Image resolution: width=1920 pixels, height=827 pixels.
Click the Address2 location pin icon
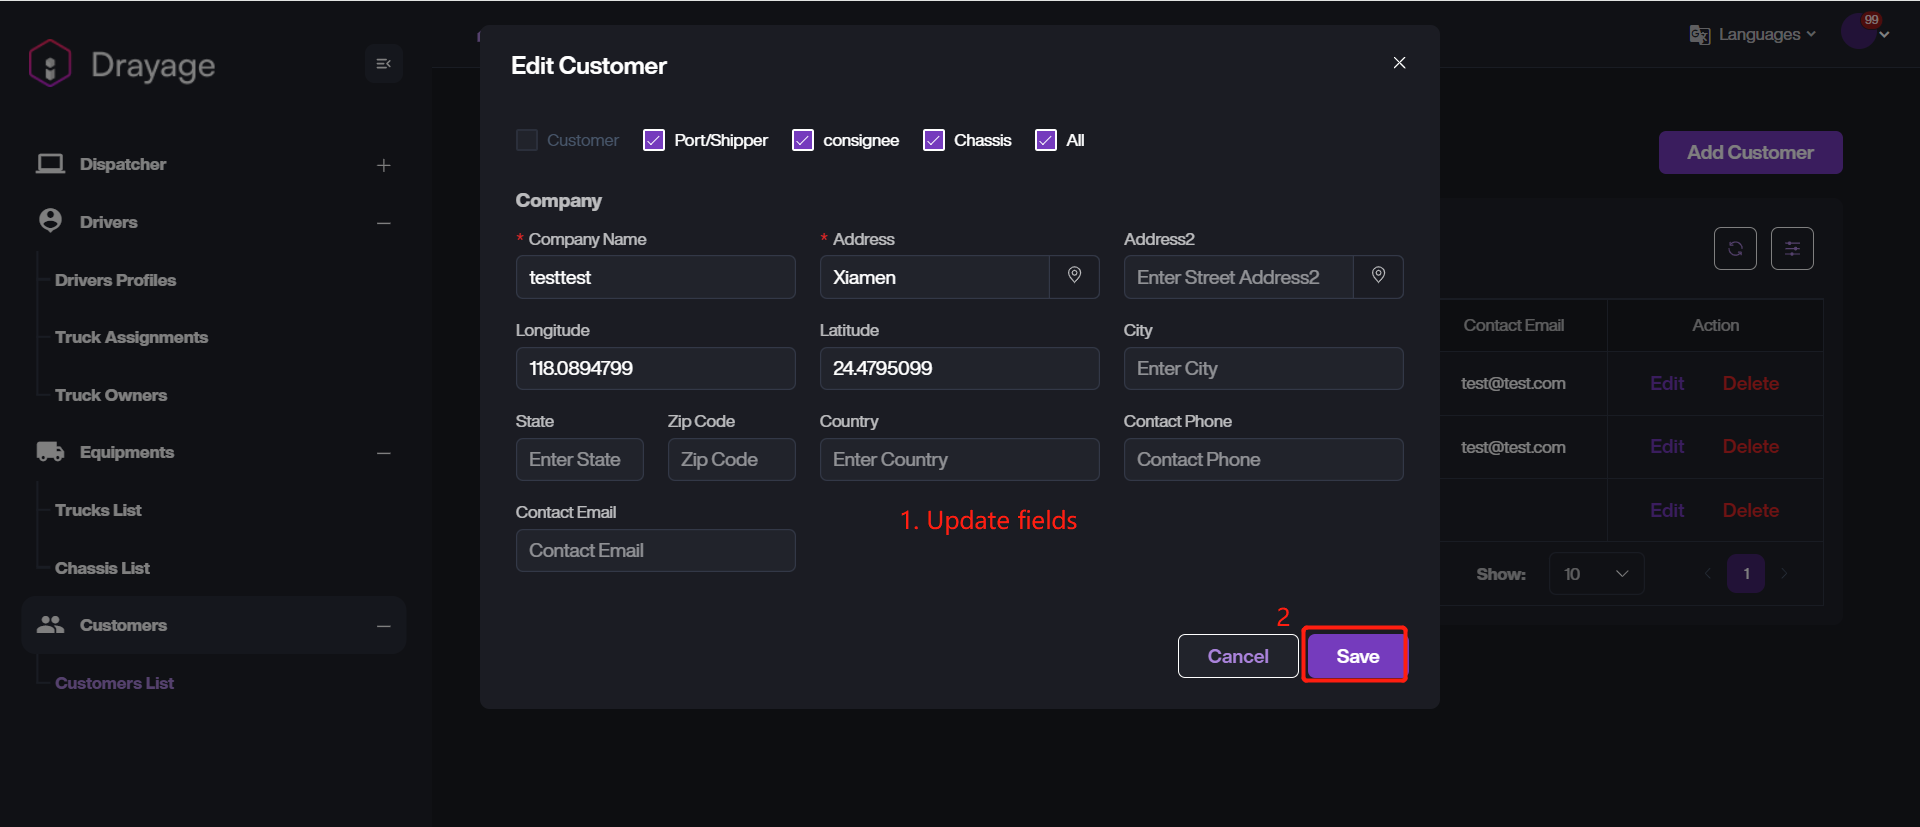[1378, 276]
